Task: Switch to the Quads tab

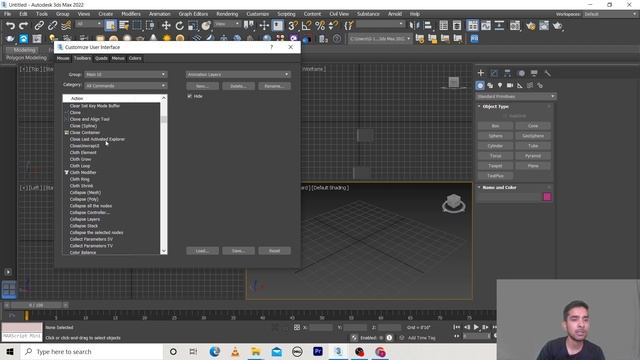Action: (101, 58)
